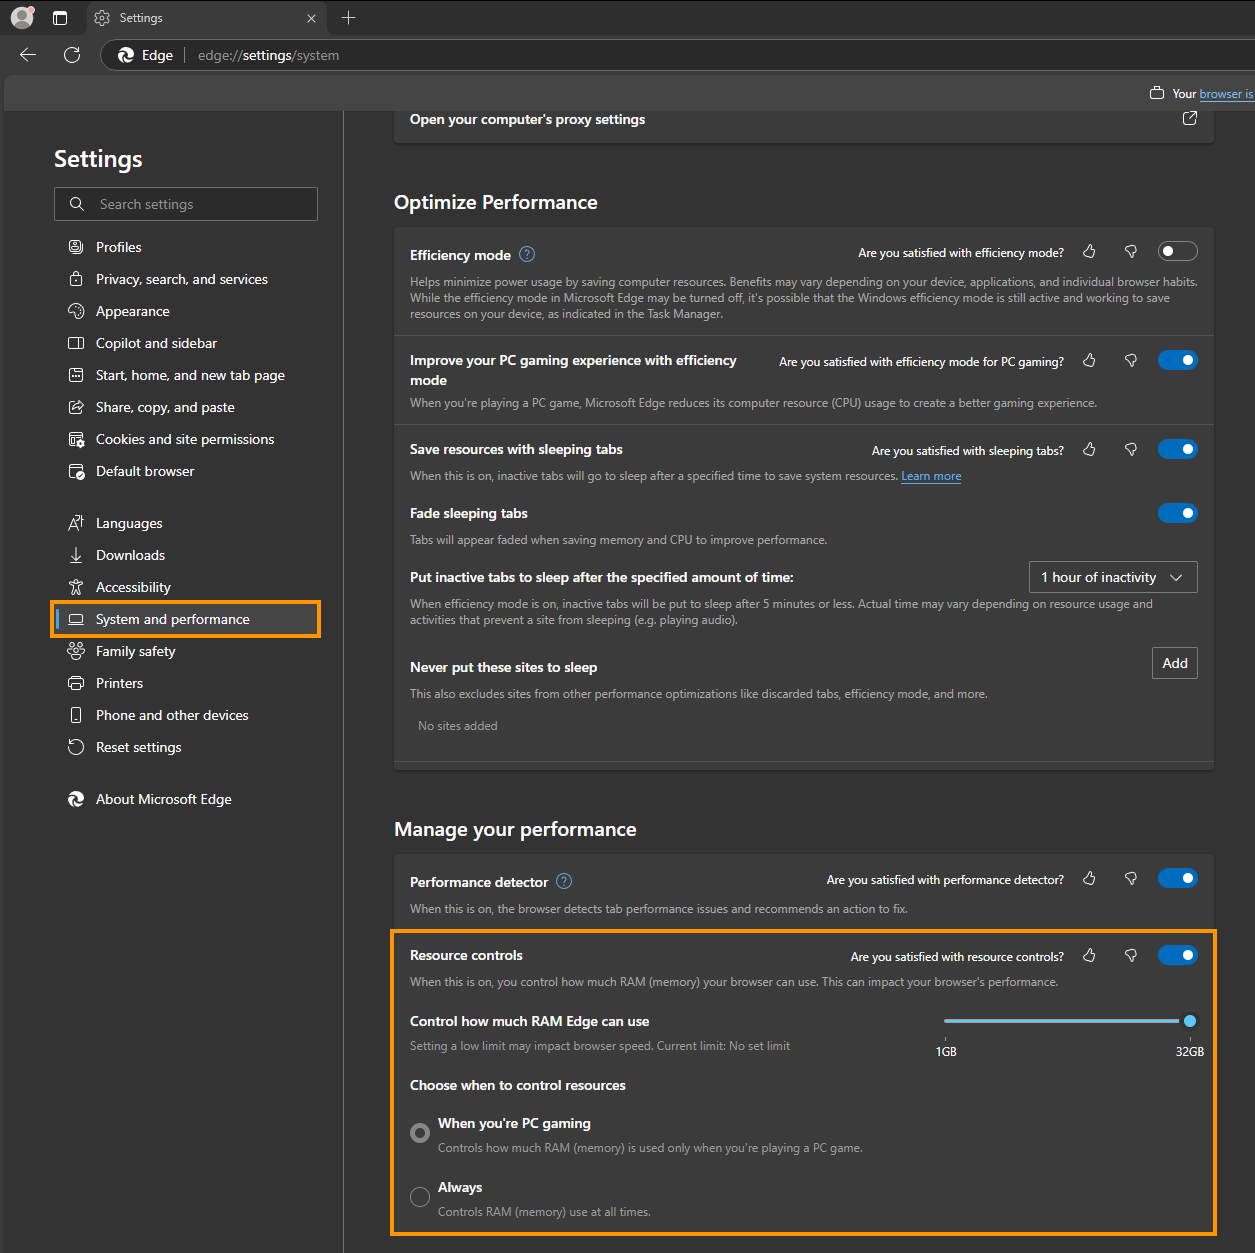This screenshot has height=1253, width=1255.
Task: Close the Settings tab
Action: pyautogui.click(x=311, y=18)
